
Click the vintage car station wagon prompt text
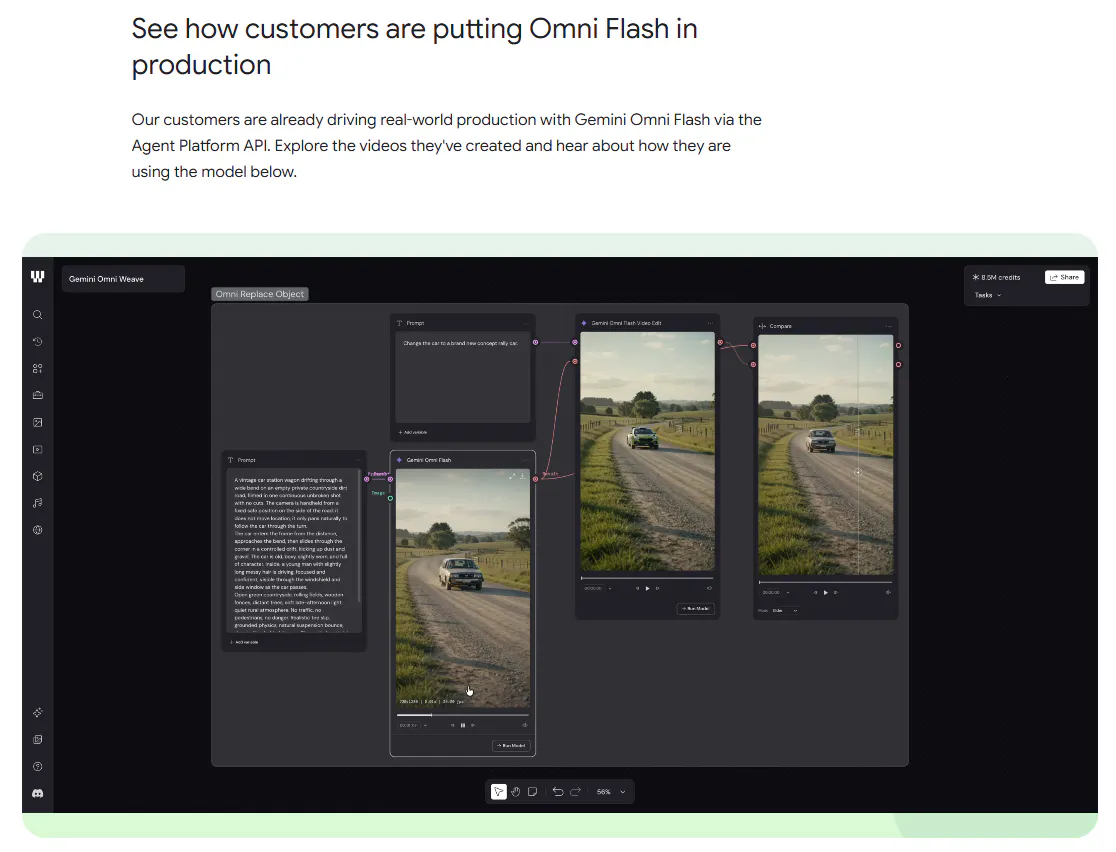(291, 551)
